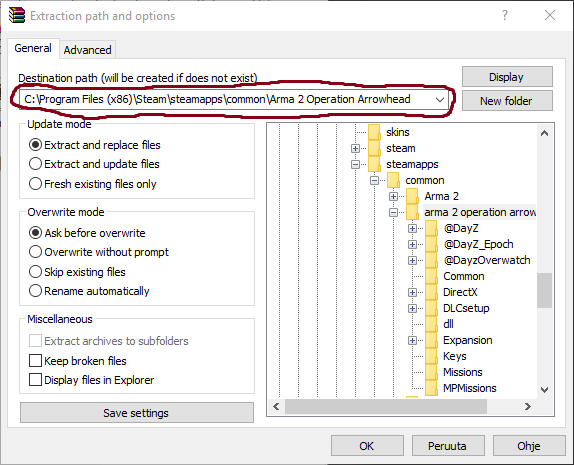Click the New folder button

click(x=507, y=101)
